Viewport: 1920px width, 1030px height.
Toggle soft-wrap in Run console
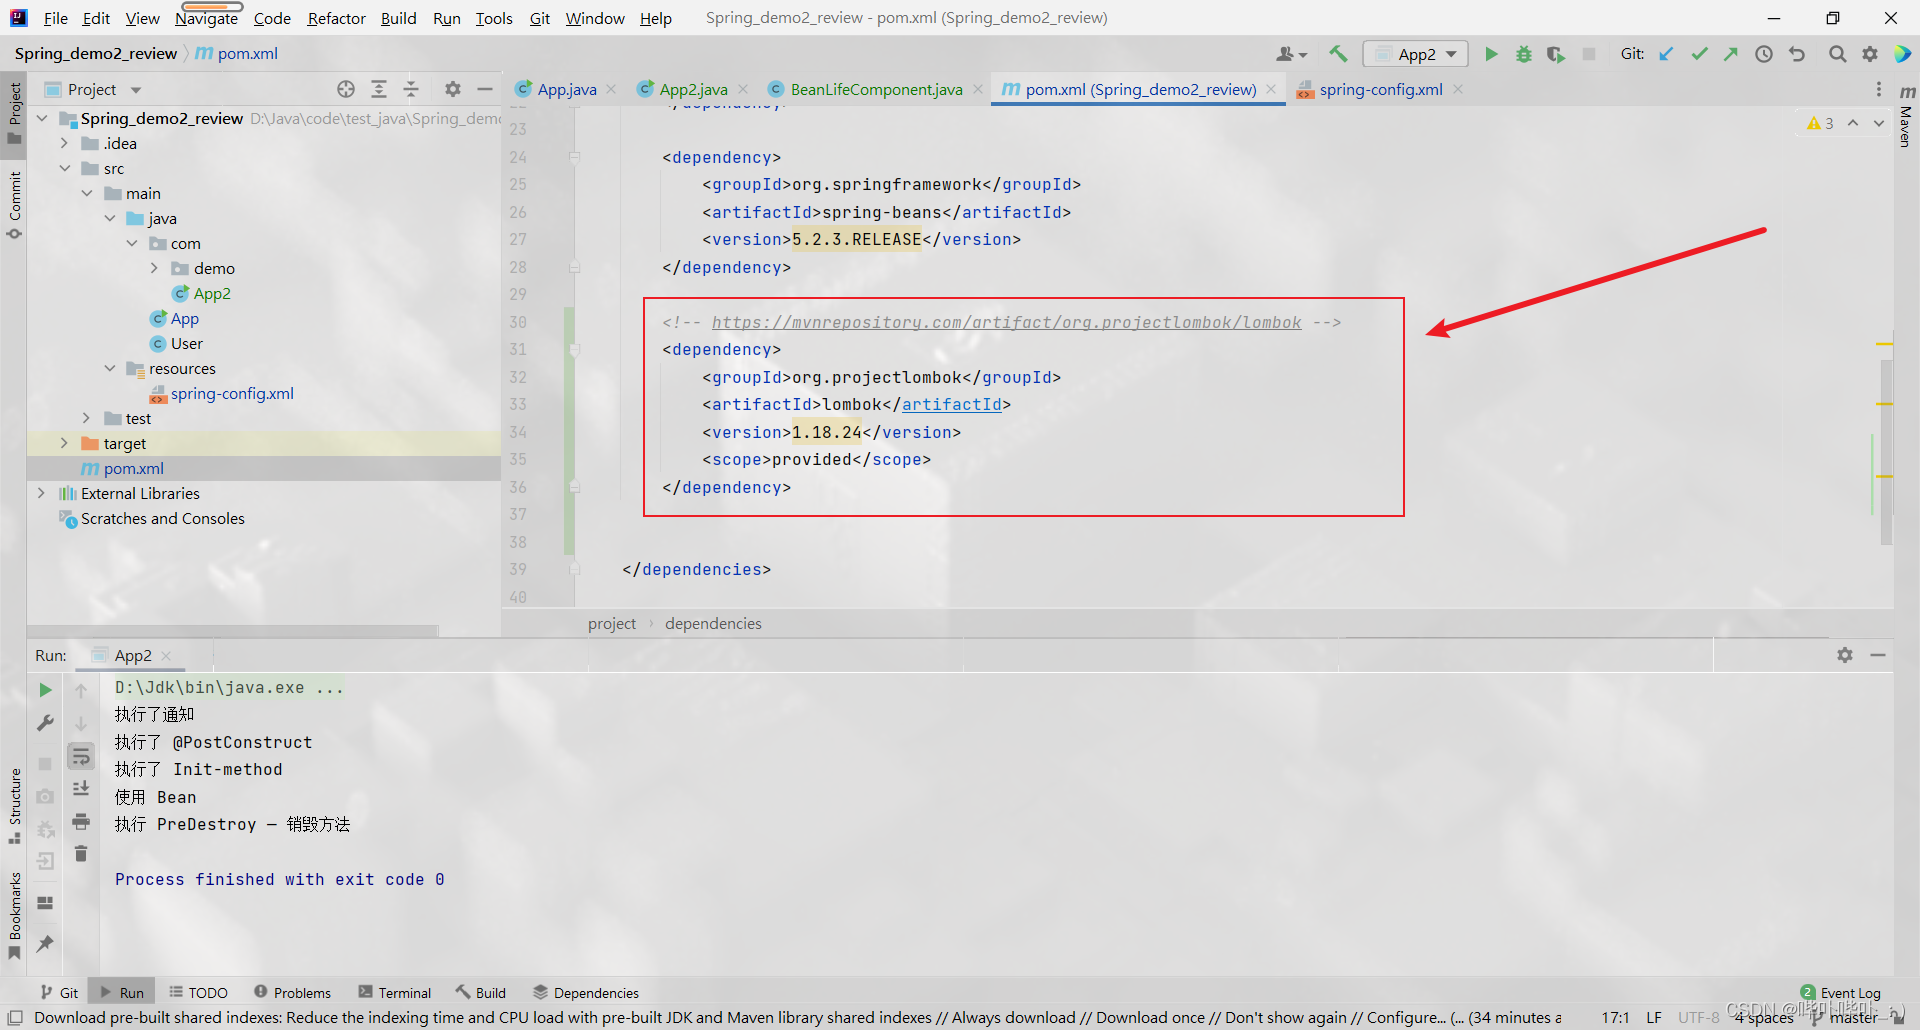(81, 756)
